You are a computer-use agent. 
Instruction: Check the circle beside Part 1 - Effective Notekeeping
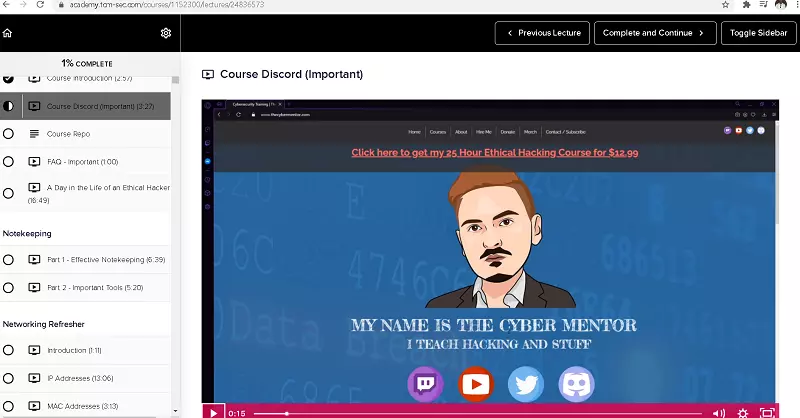(x=9, y=260)
